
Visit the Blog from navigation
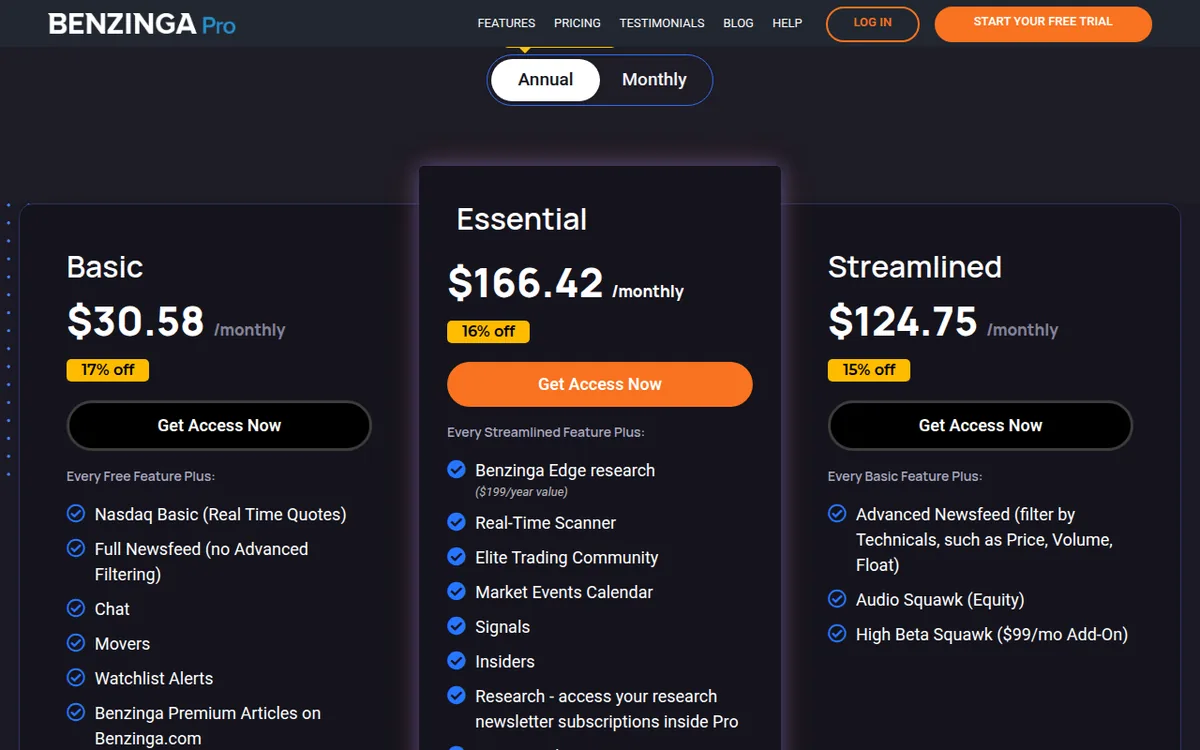click(x=738, y=23)
